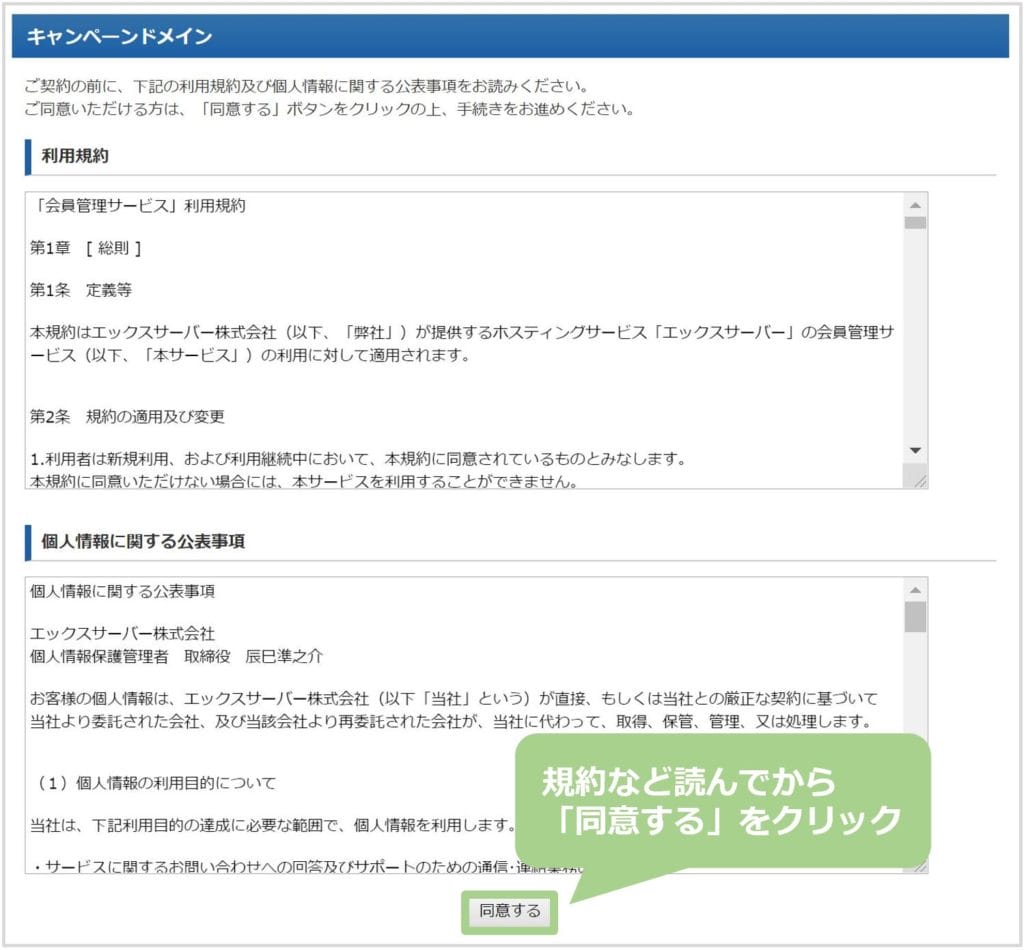Click the intro line starting 'ご契約の前に'
The width and height of the screenshot is (1024, 950).
[x=307, y=86]
